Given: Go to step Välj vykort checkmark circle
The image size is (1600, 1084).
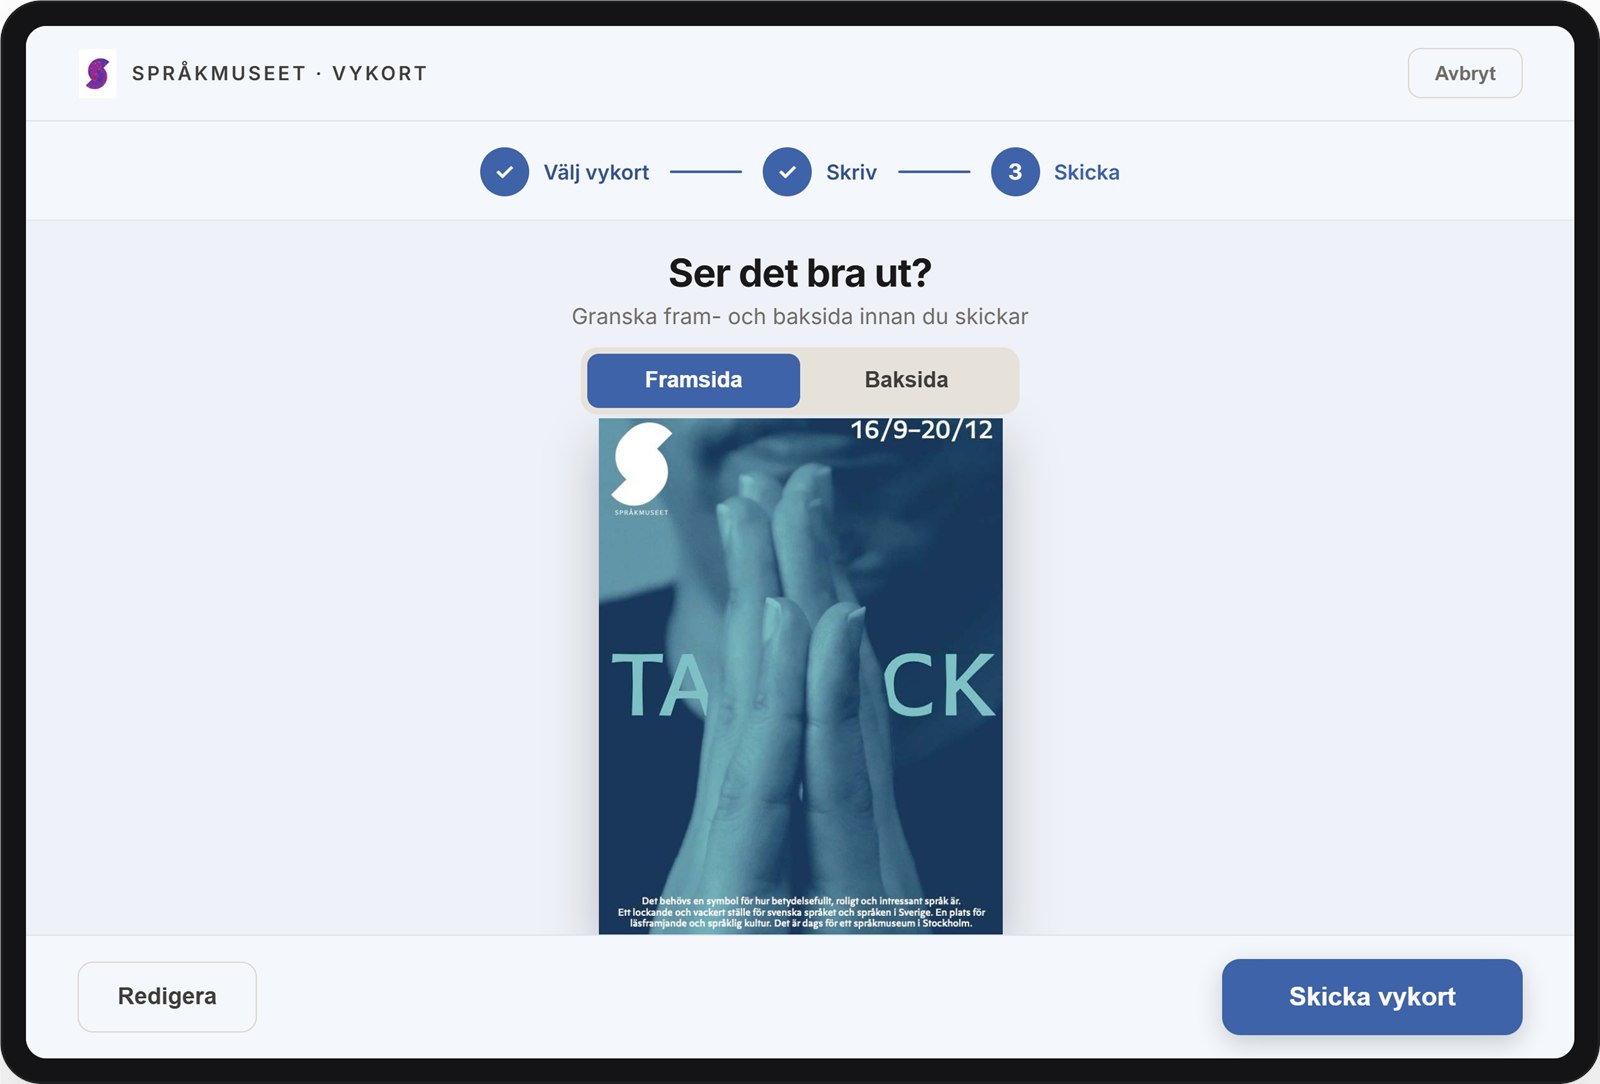Looking at the screenshot, I should pos(504,172).
